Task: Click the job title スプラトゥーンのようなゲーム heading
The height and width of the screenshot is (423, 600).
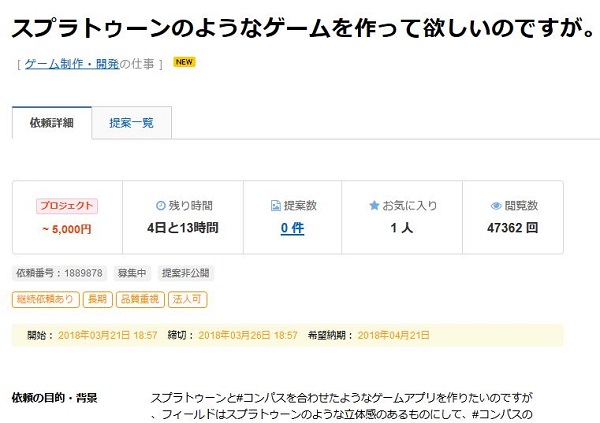Action: click(x=302, y=28)
